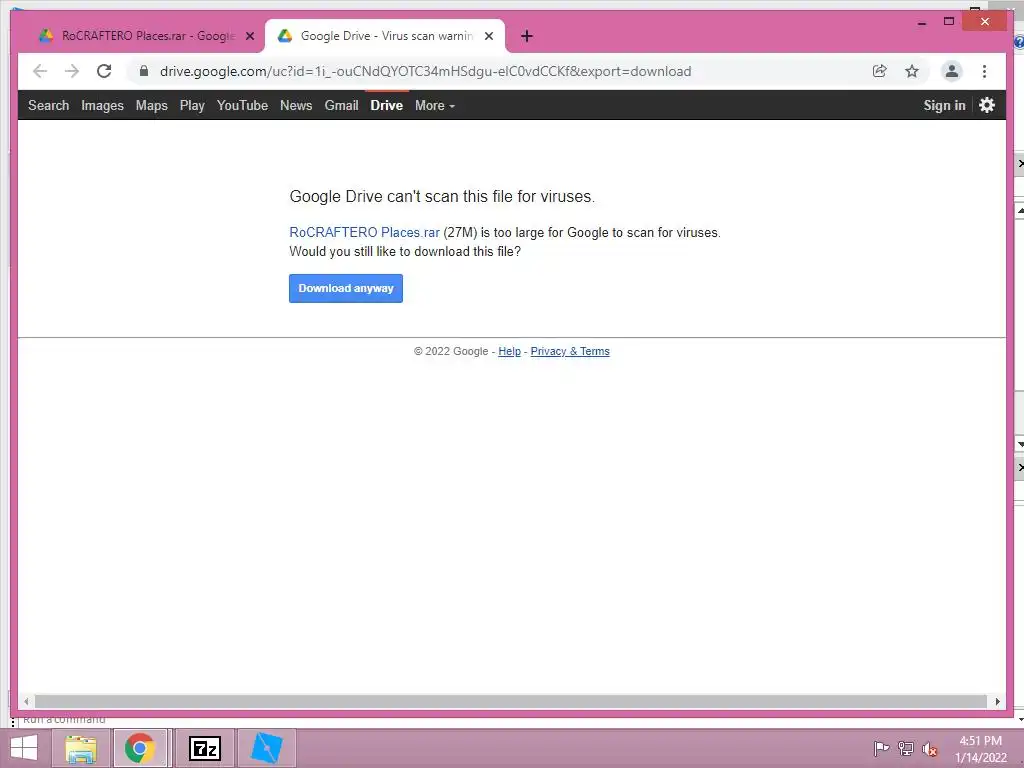Viewport: 1024px width, 768px height.
Task: Click the network tray icon
Action: click(x=906, y=748)
